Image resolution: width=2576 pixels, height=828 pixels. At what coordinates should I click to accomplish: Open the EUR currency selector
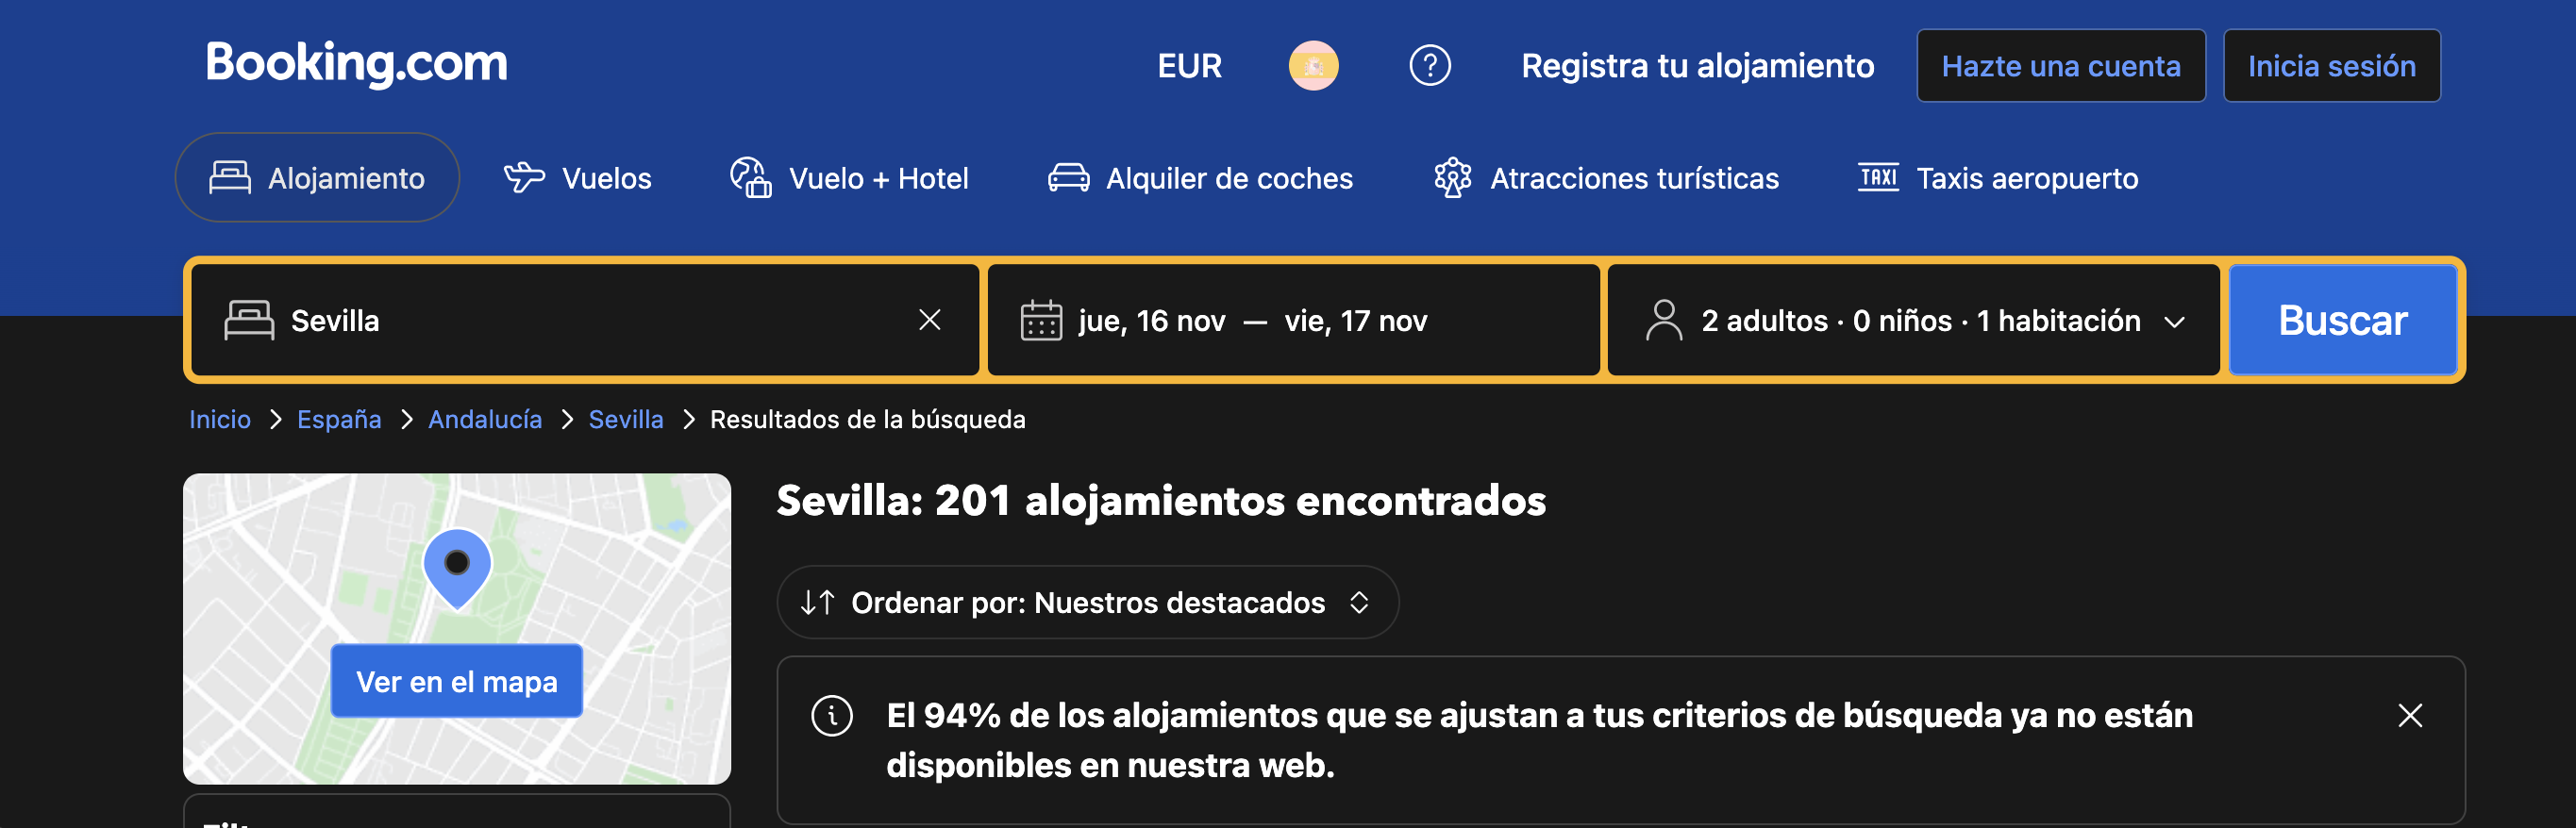pos(1189,66)
